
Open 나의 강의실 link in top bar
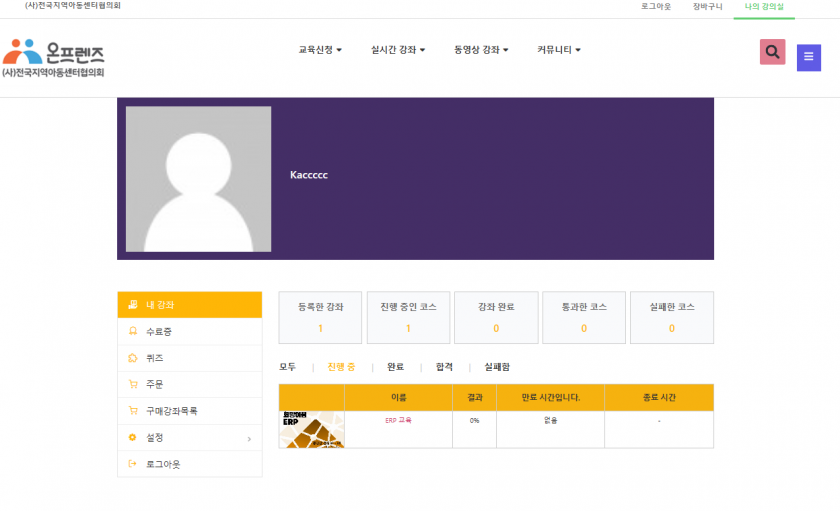(764, 7)
